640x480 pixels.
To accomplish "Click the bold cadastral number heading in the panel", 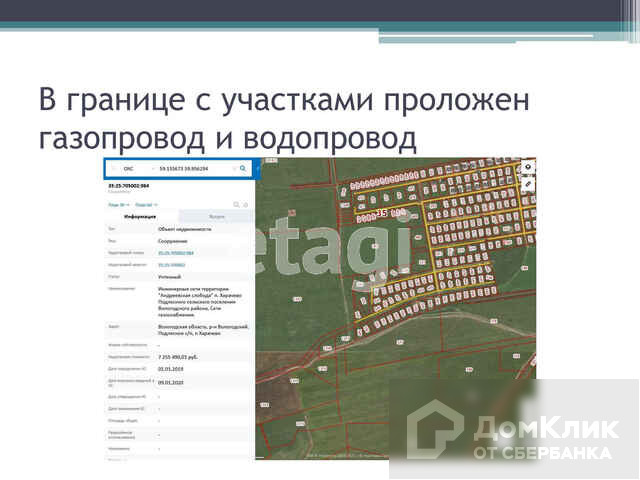I will point(129,186).
